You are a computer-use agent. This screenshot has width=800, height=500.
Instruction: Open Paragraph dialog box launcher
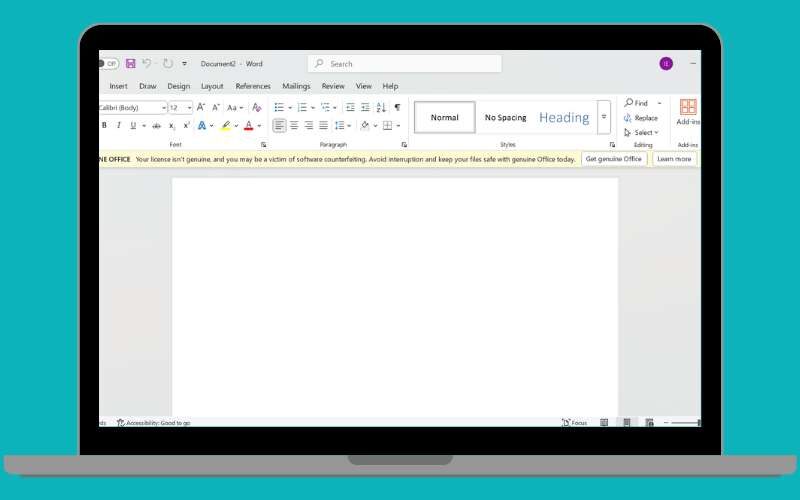pos(404,145)
